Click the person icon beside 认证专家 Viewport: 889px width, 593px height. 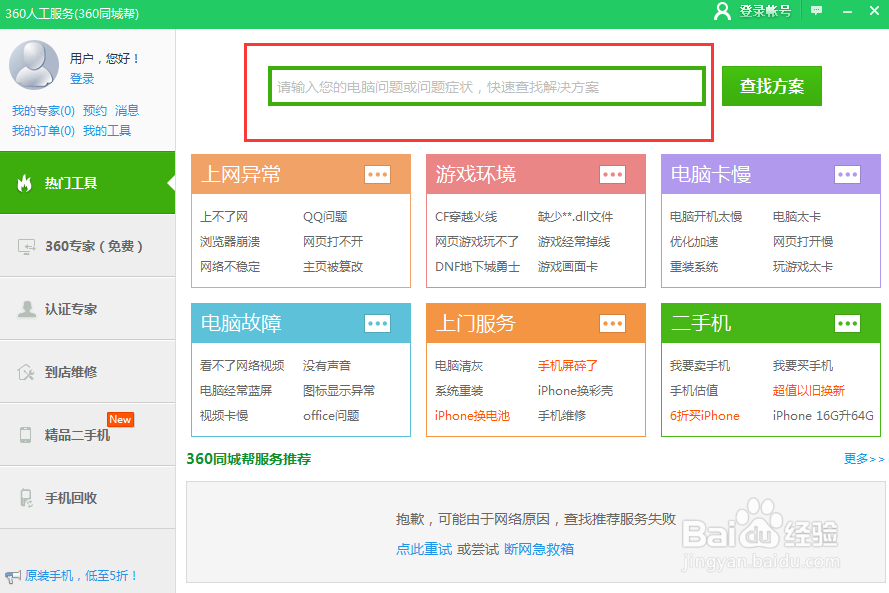coord(26,309)
